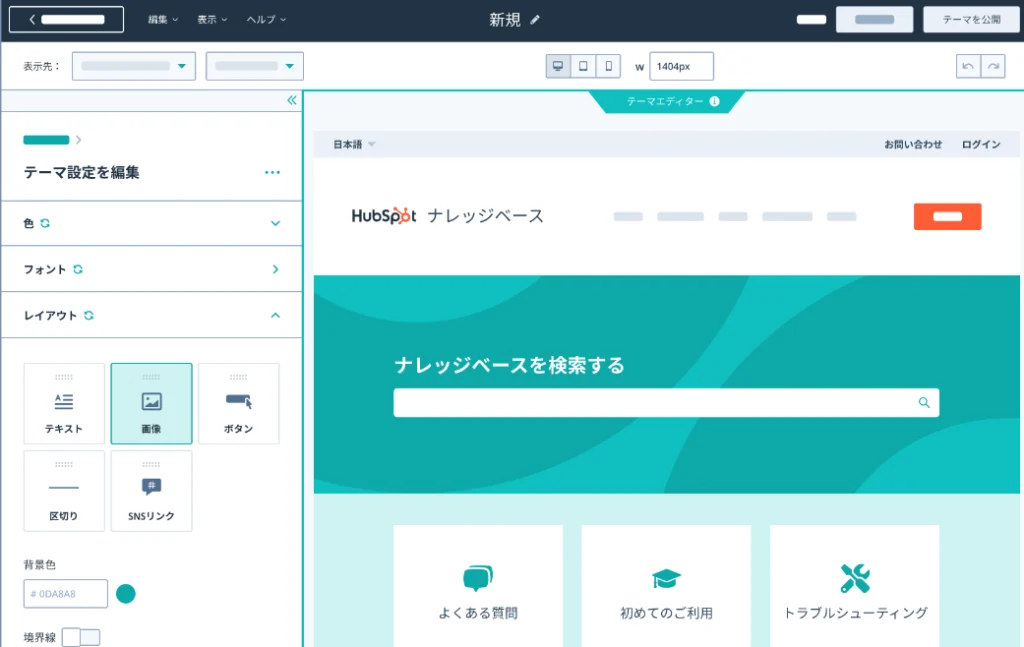Screen dimensions: 1024x647
Task: Switch to mobile preview icon
Action: click(608, 66)
